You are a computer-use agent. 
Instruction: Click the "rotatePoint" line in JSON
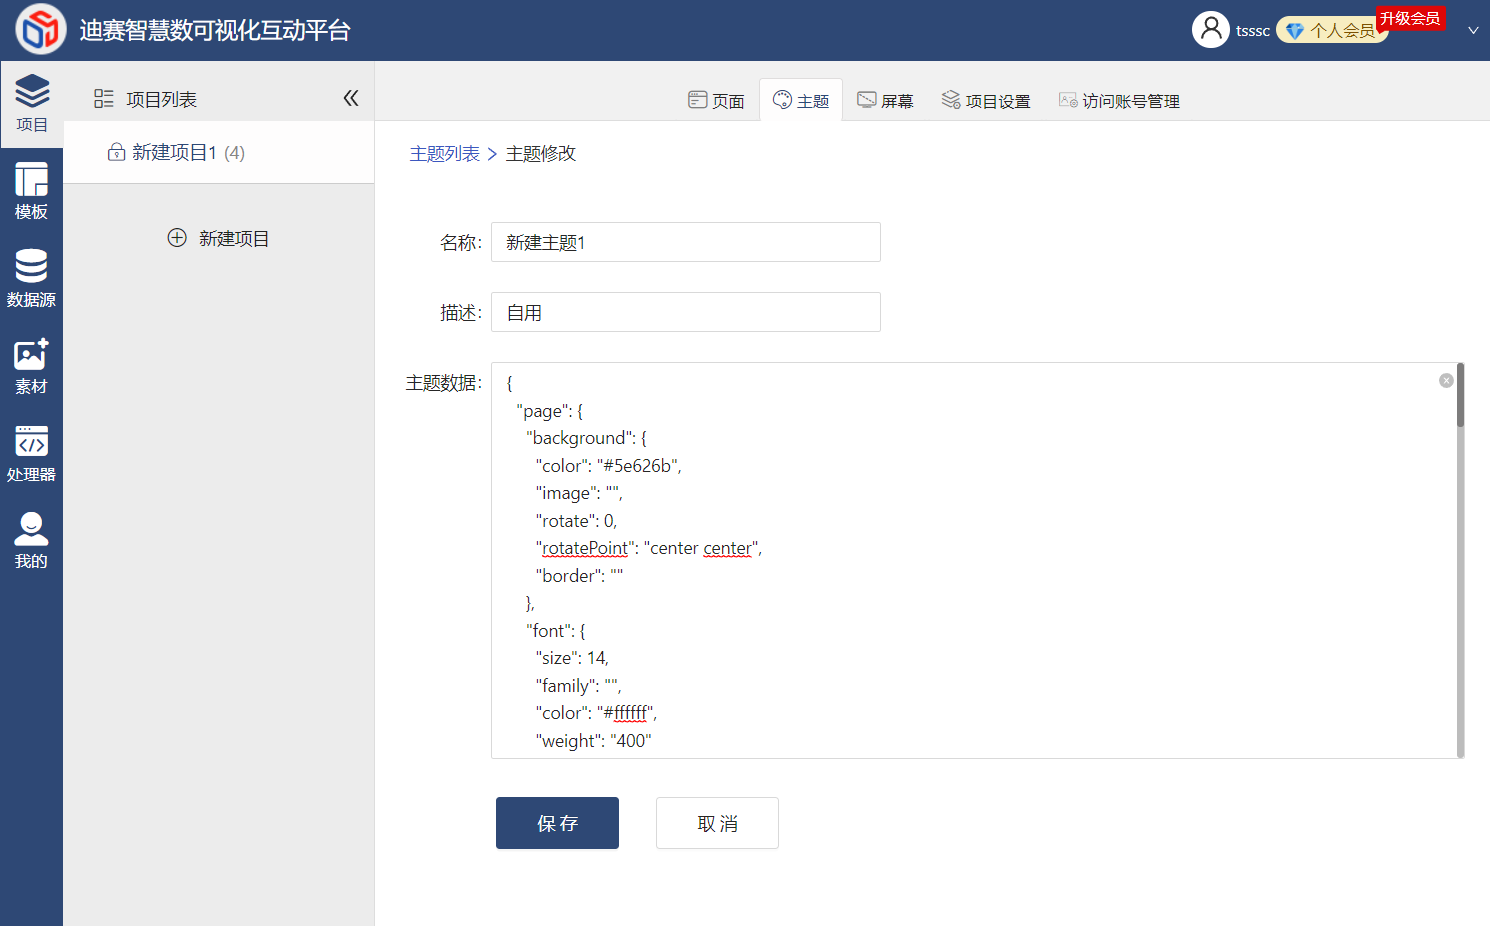click(x=649, y=548)
